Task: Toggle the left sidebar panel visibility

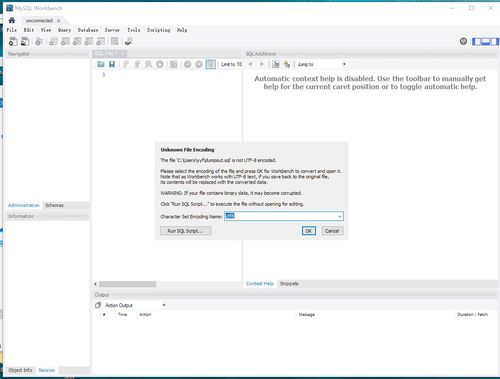Action: point(477,42)
